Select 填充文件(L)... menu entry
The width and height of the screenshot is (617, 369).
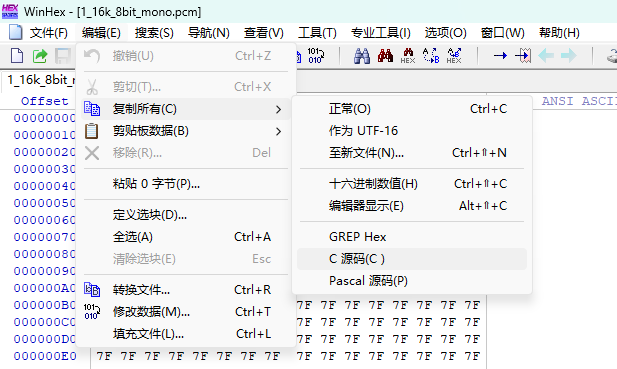coord(186,334)
